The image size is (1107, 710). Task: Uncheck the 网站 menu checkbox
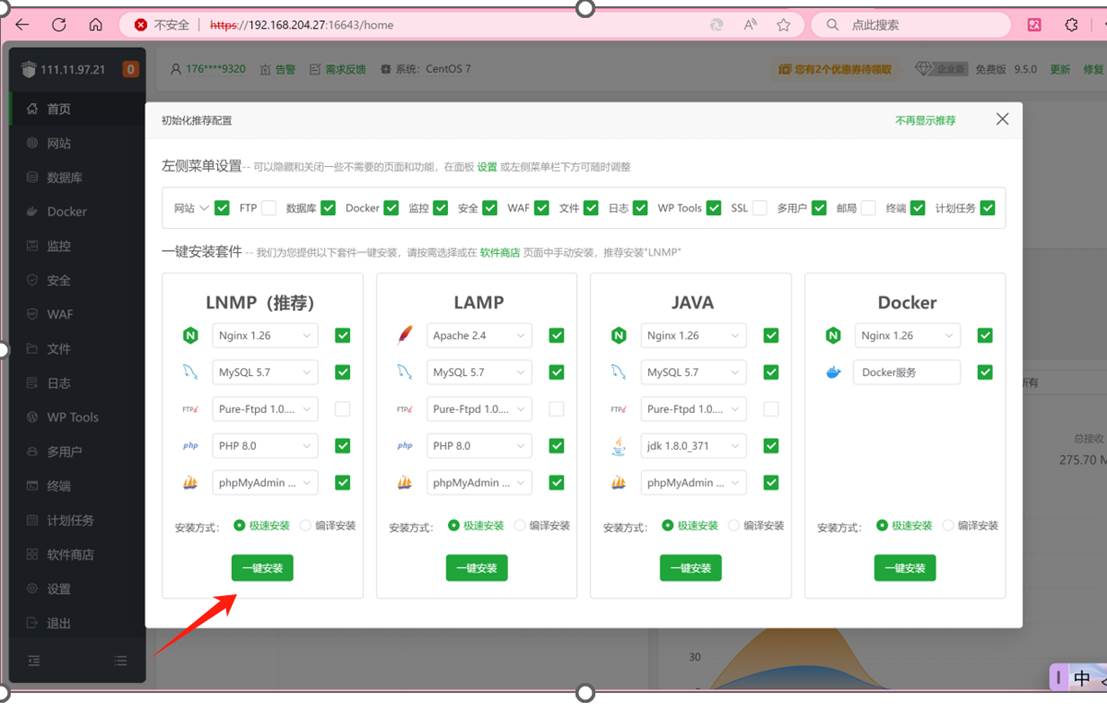coord(222,207)
